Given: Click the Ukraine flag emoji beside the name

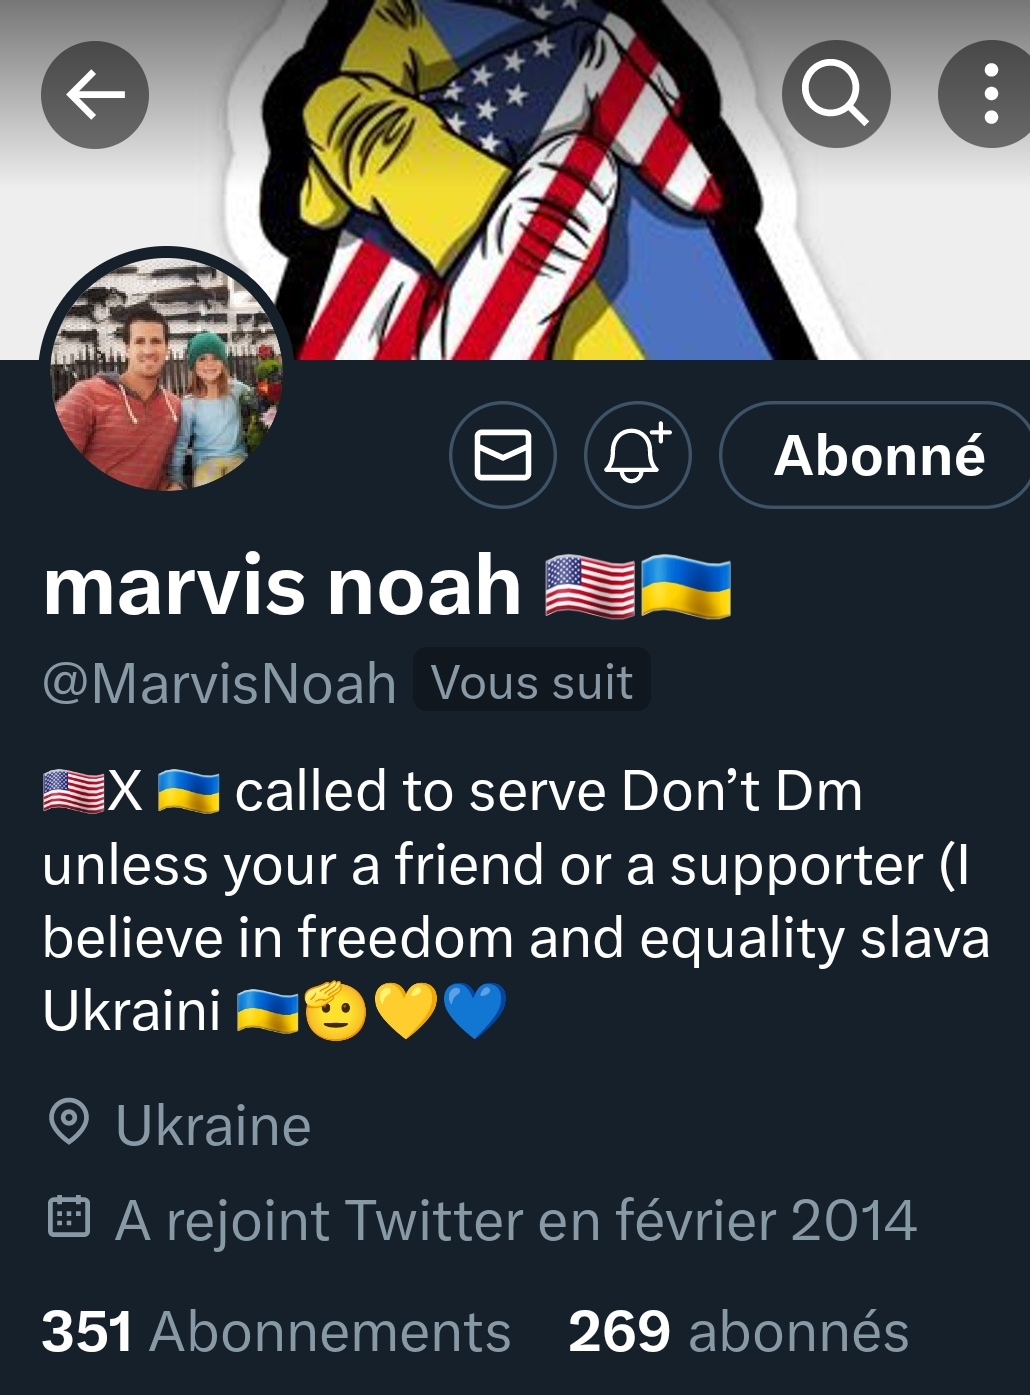Looking at the screenshot, I should tap(685, 587).
